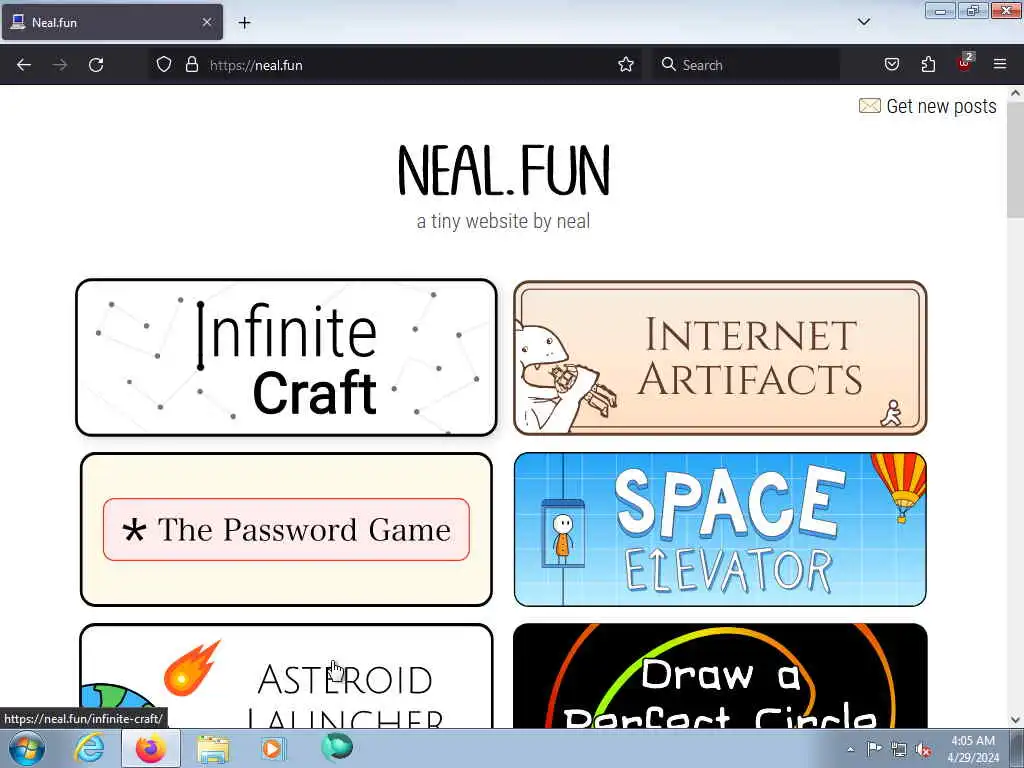
Task: Open the Extensions puzzle-piece icon
Action: pos(928,65)
